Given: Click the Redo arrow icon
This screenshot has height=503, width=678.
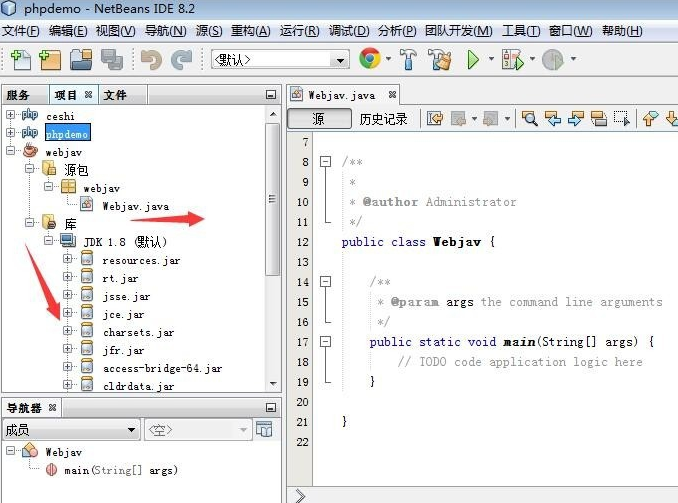Looking at the screenshot, I should point(182,59).
